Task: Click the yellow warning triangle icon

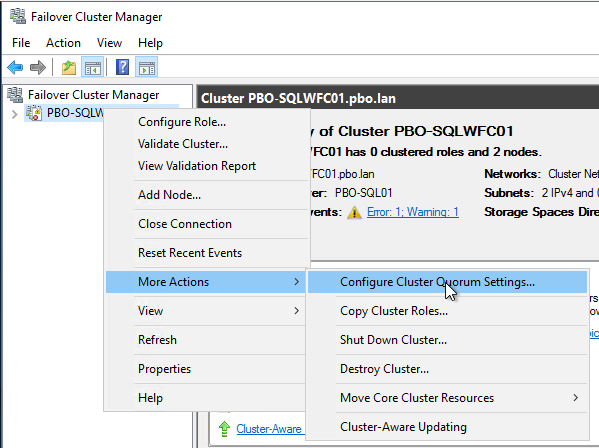Action: point(354,212)
